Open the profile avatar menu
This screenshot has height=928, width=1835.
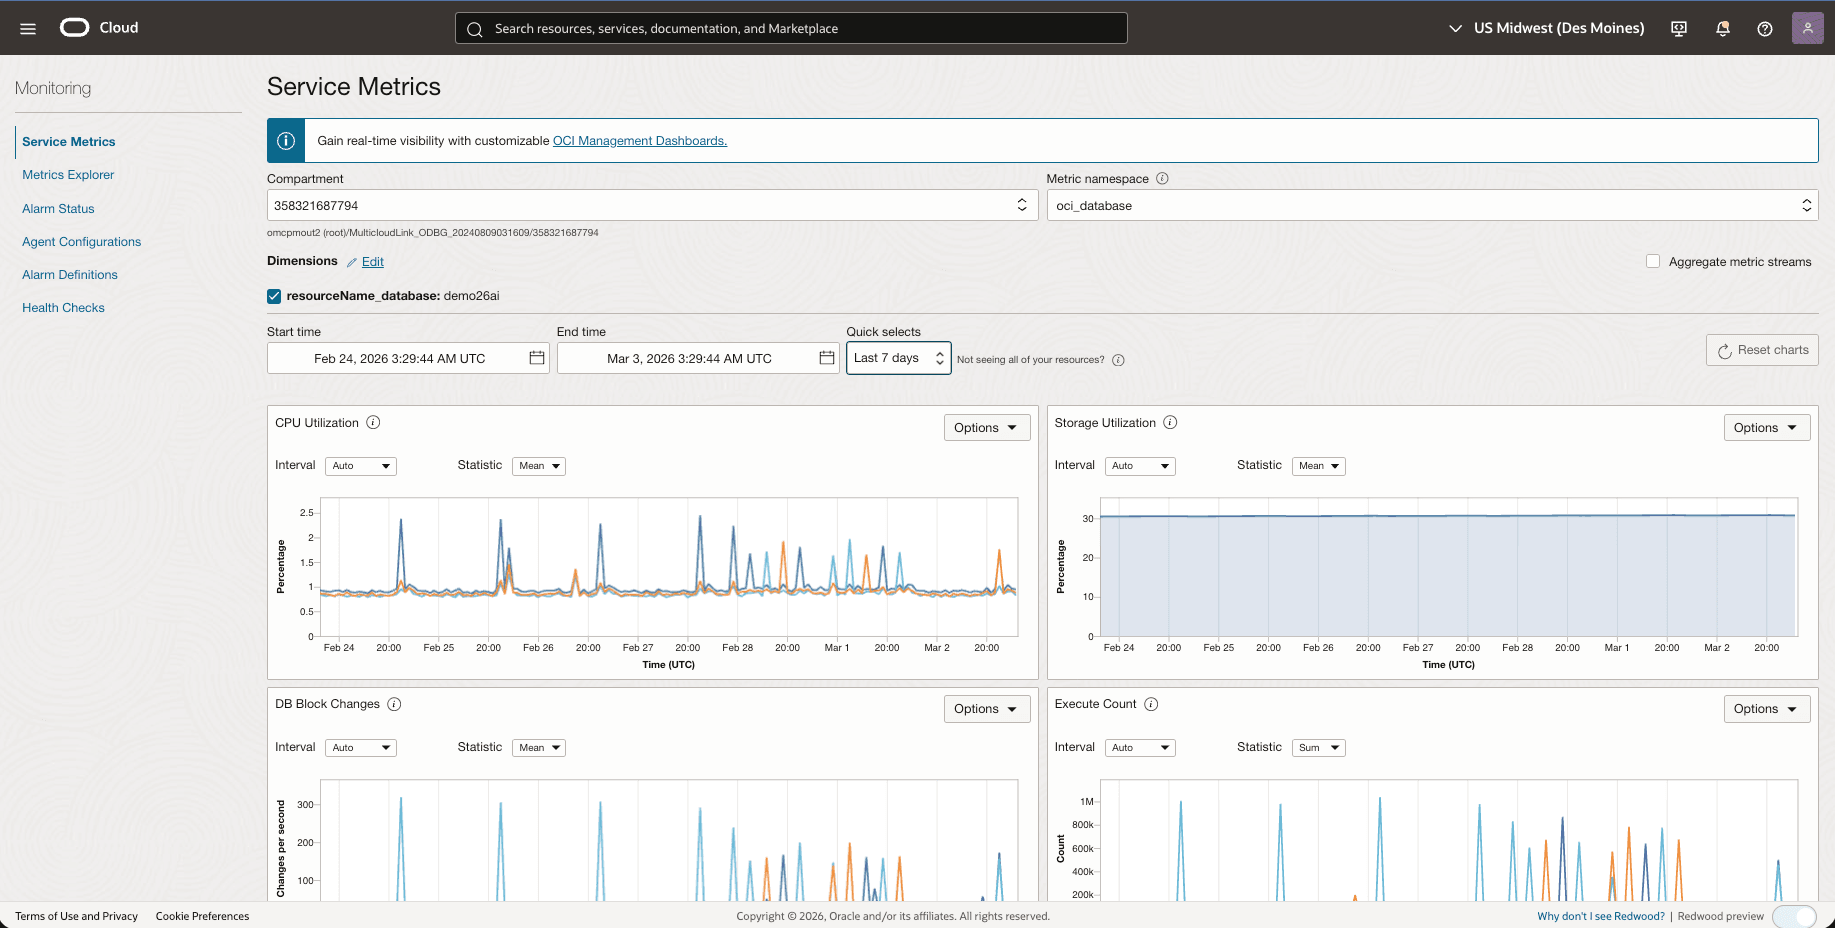(x=1807, y=28)
